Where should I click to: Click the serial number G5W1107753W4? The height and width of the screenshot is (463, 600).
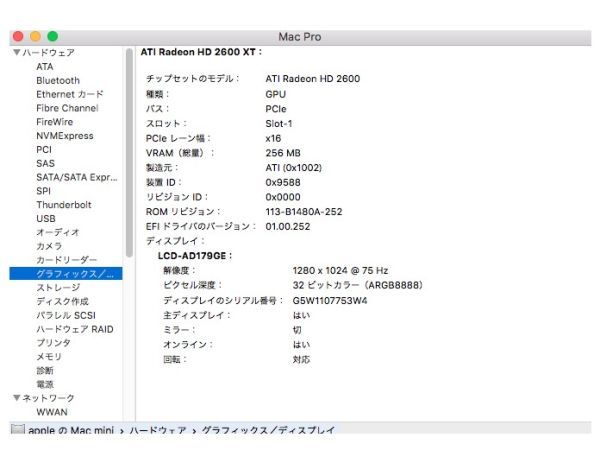(x=330, y=301)
